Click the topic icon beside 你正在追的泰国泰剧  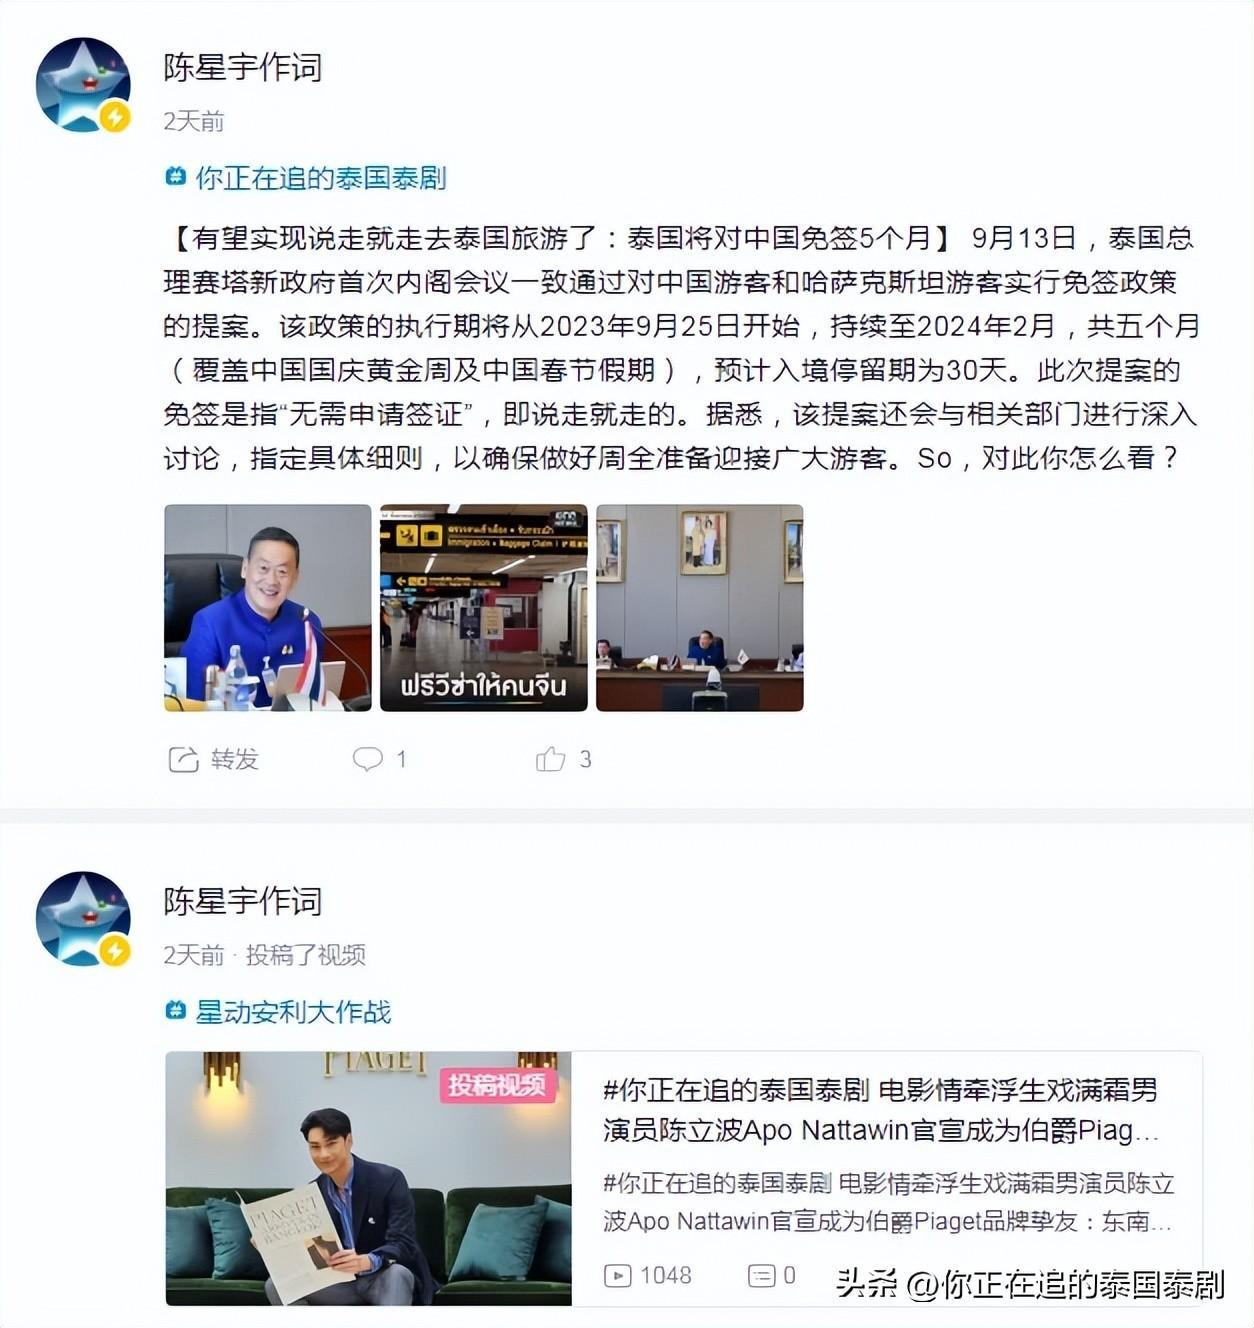[x=176, y=178]
